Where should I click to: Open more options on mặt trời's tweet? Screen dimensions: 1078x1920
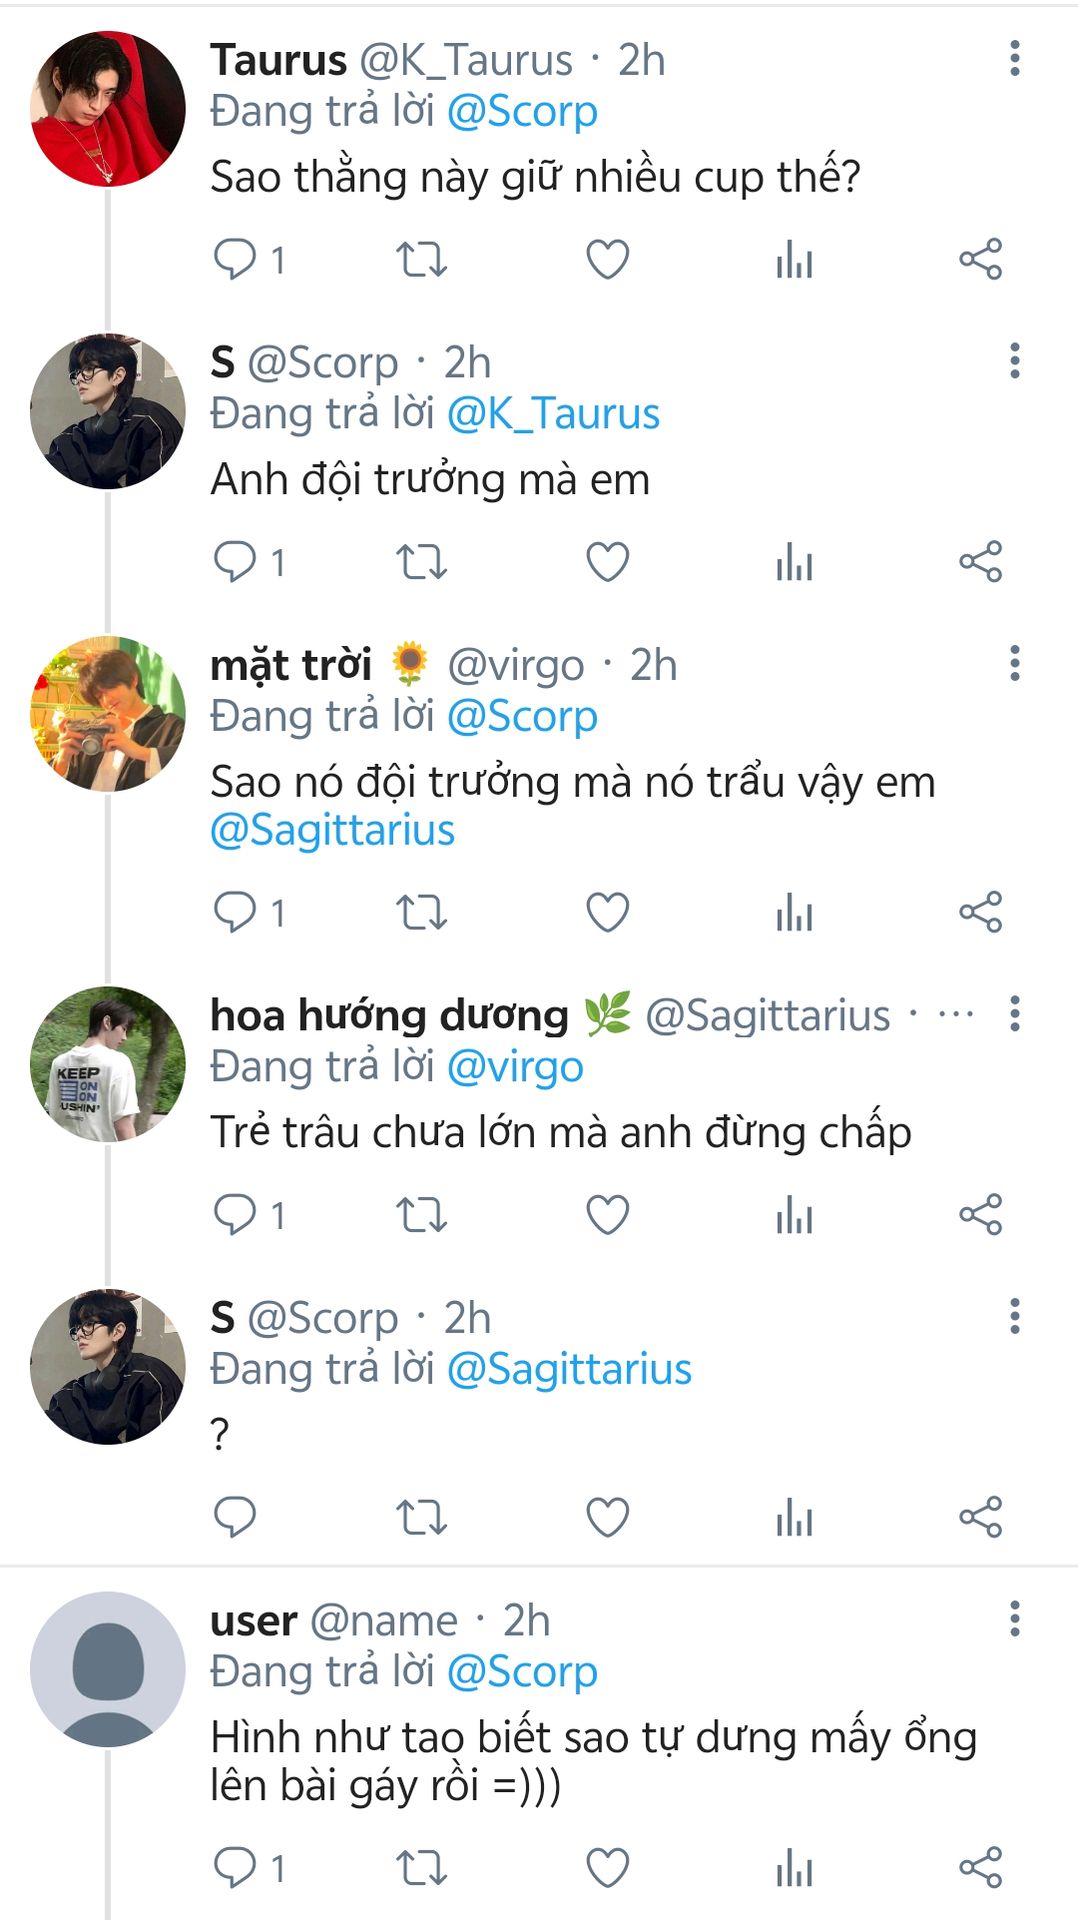[1015, 663]
